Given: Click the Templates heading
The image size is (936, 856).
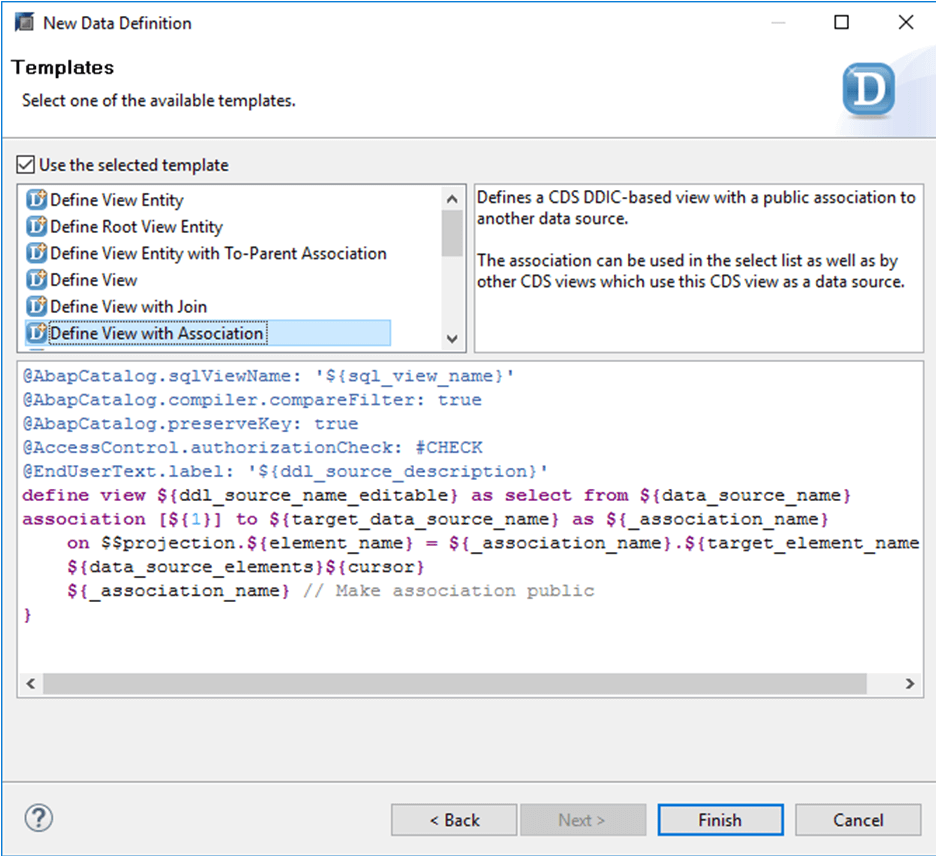Looking at the screenshot, I should click(63, 67).
